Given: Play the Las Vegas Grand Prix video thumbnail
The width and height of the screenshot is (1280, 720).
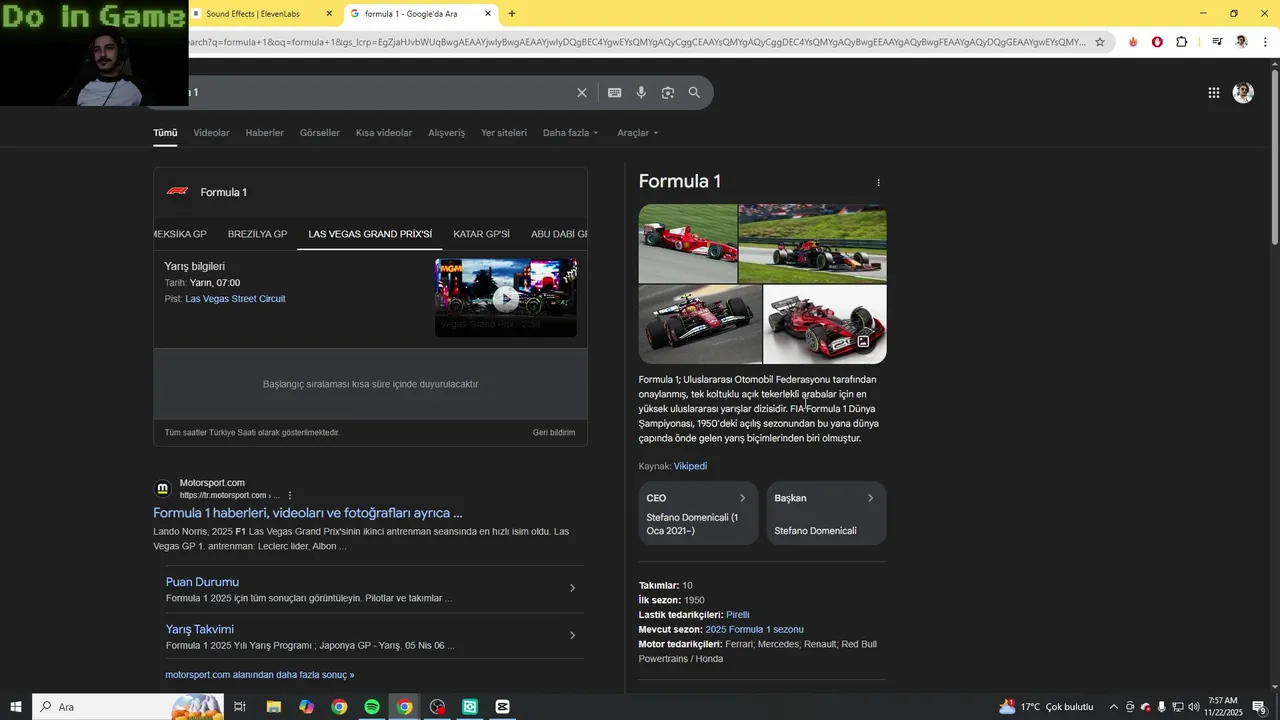Looking at the screenshot, I should tap(506, 298).
